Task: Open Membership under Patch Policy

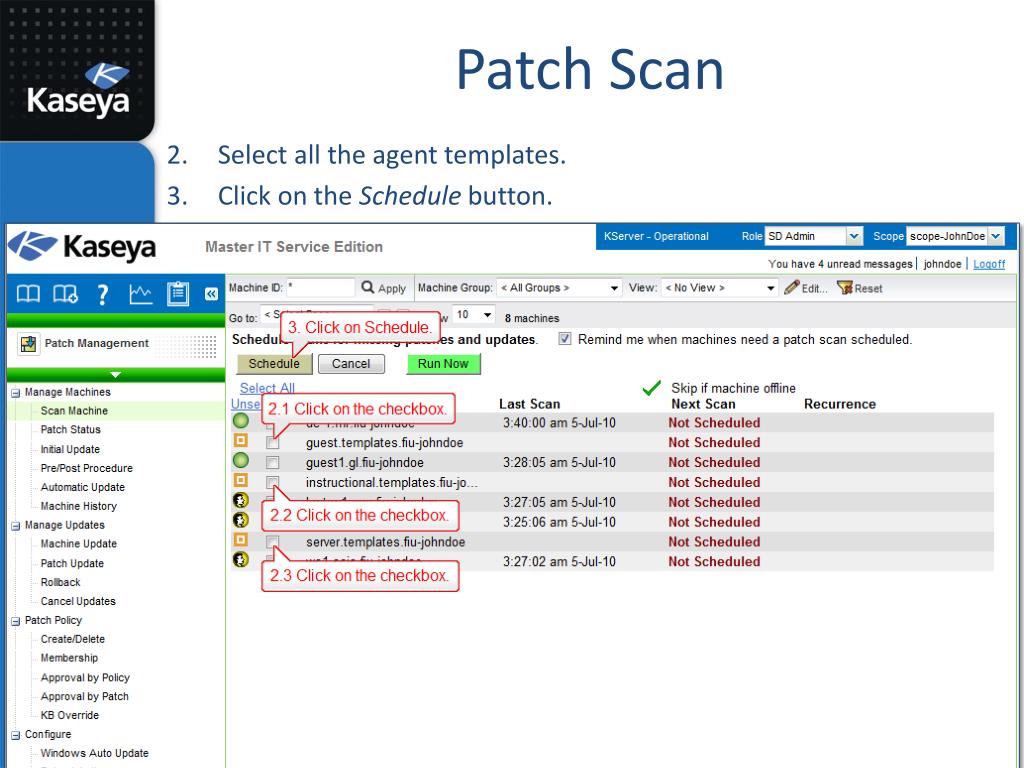Action: click(69, 658)
